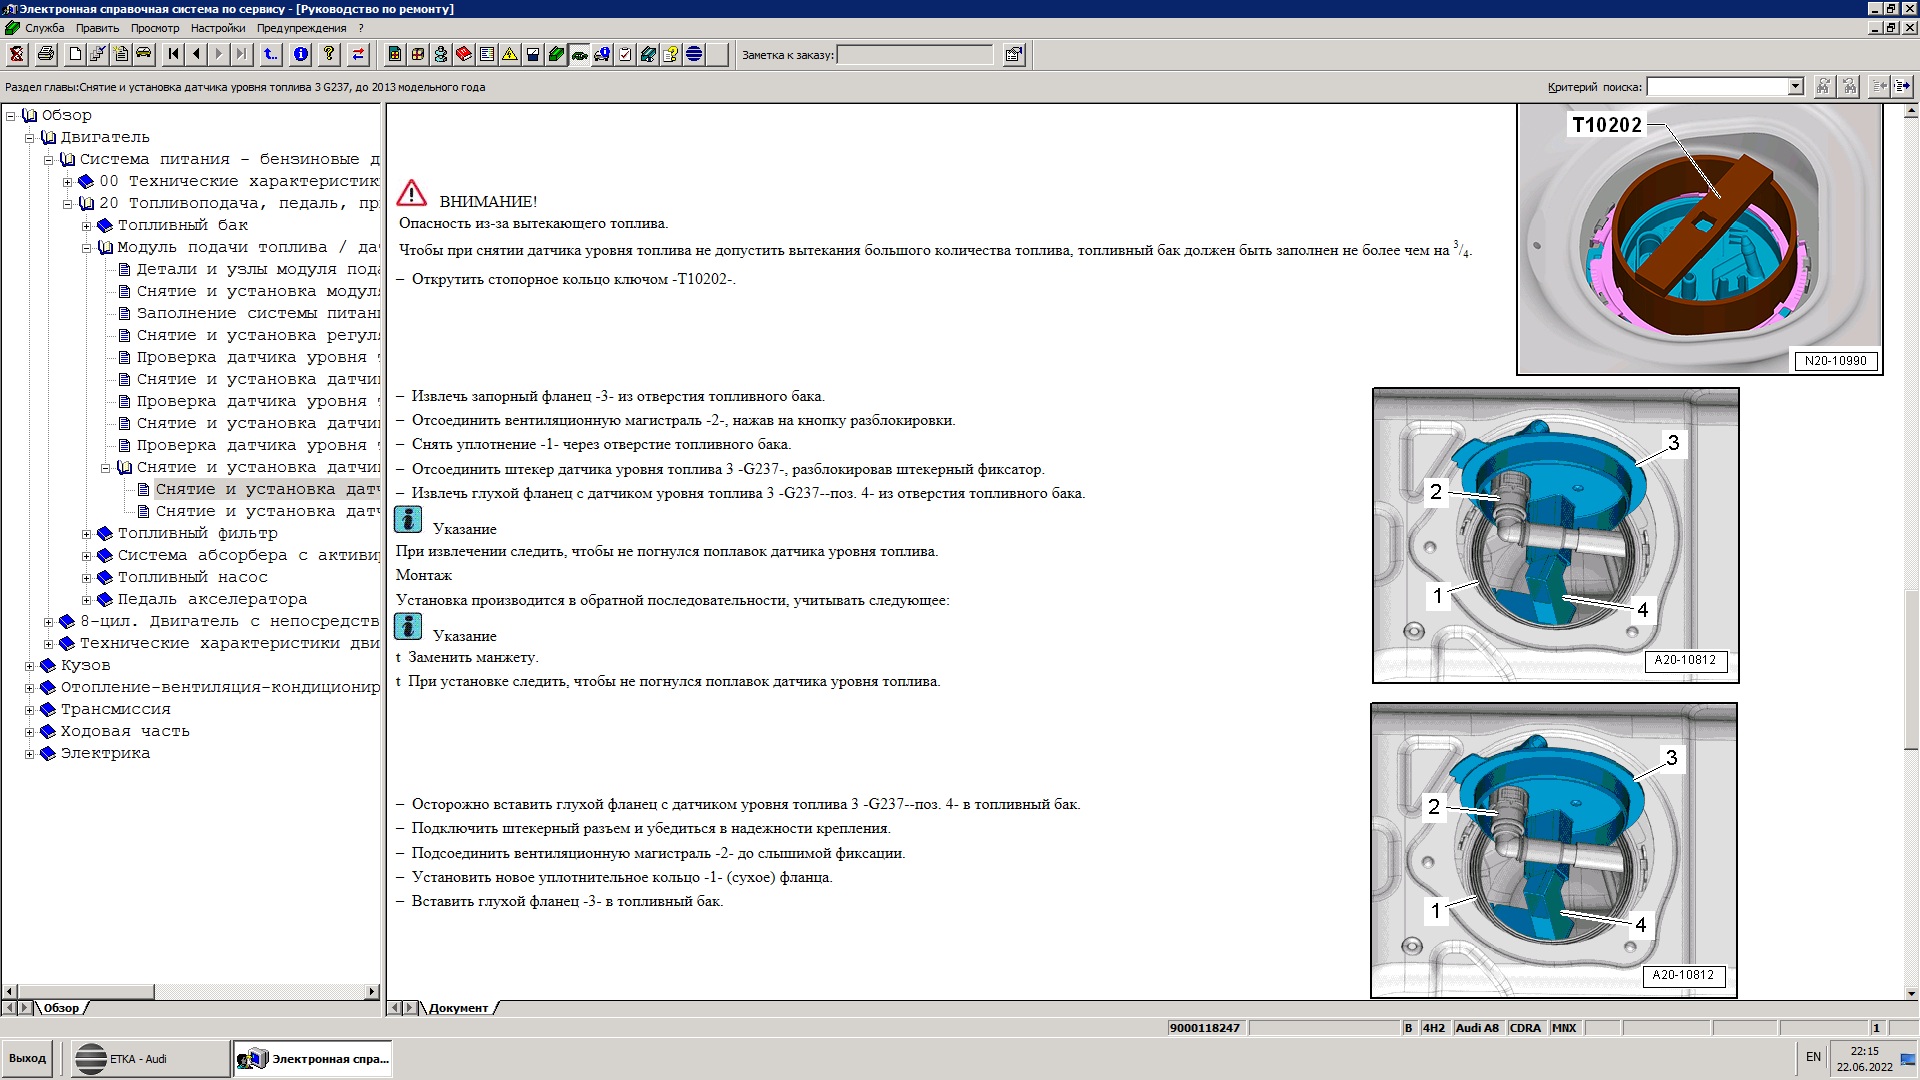The image size is (1920, 1080).
Task: Click the Заметка к заказу input field
Action: [914, 55]
